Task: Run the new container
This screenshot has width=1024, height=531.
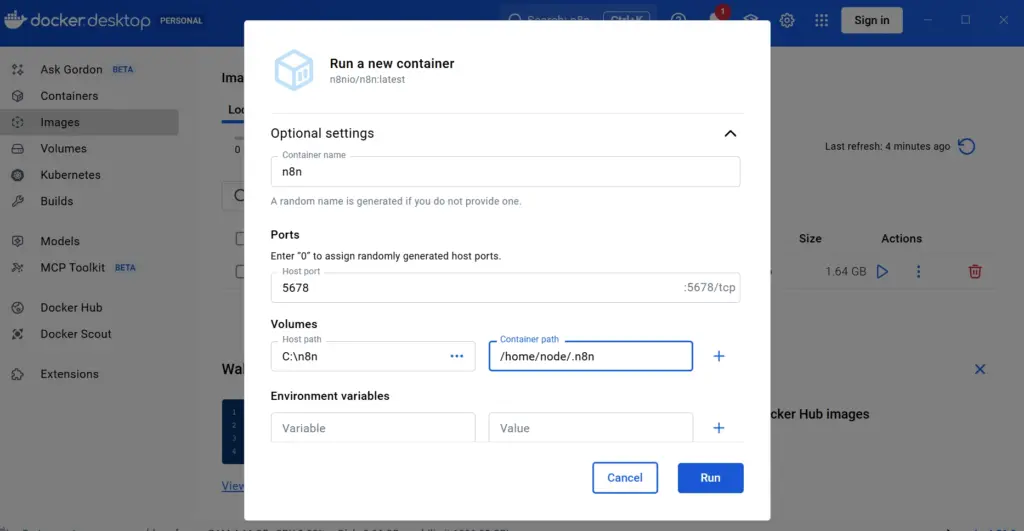Action: [711, 477]
